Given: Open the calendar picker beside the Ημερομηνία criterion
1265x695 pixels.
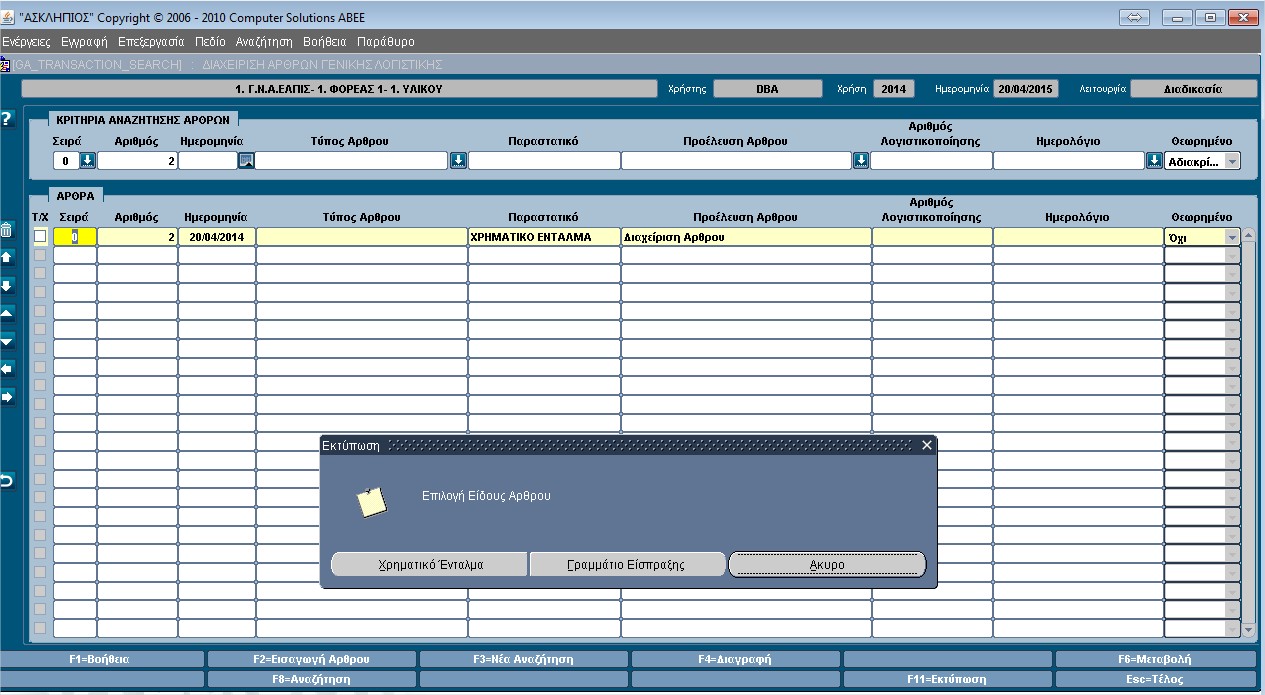Looking at the screenshot, I should tap(246, 160).
